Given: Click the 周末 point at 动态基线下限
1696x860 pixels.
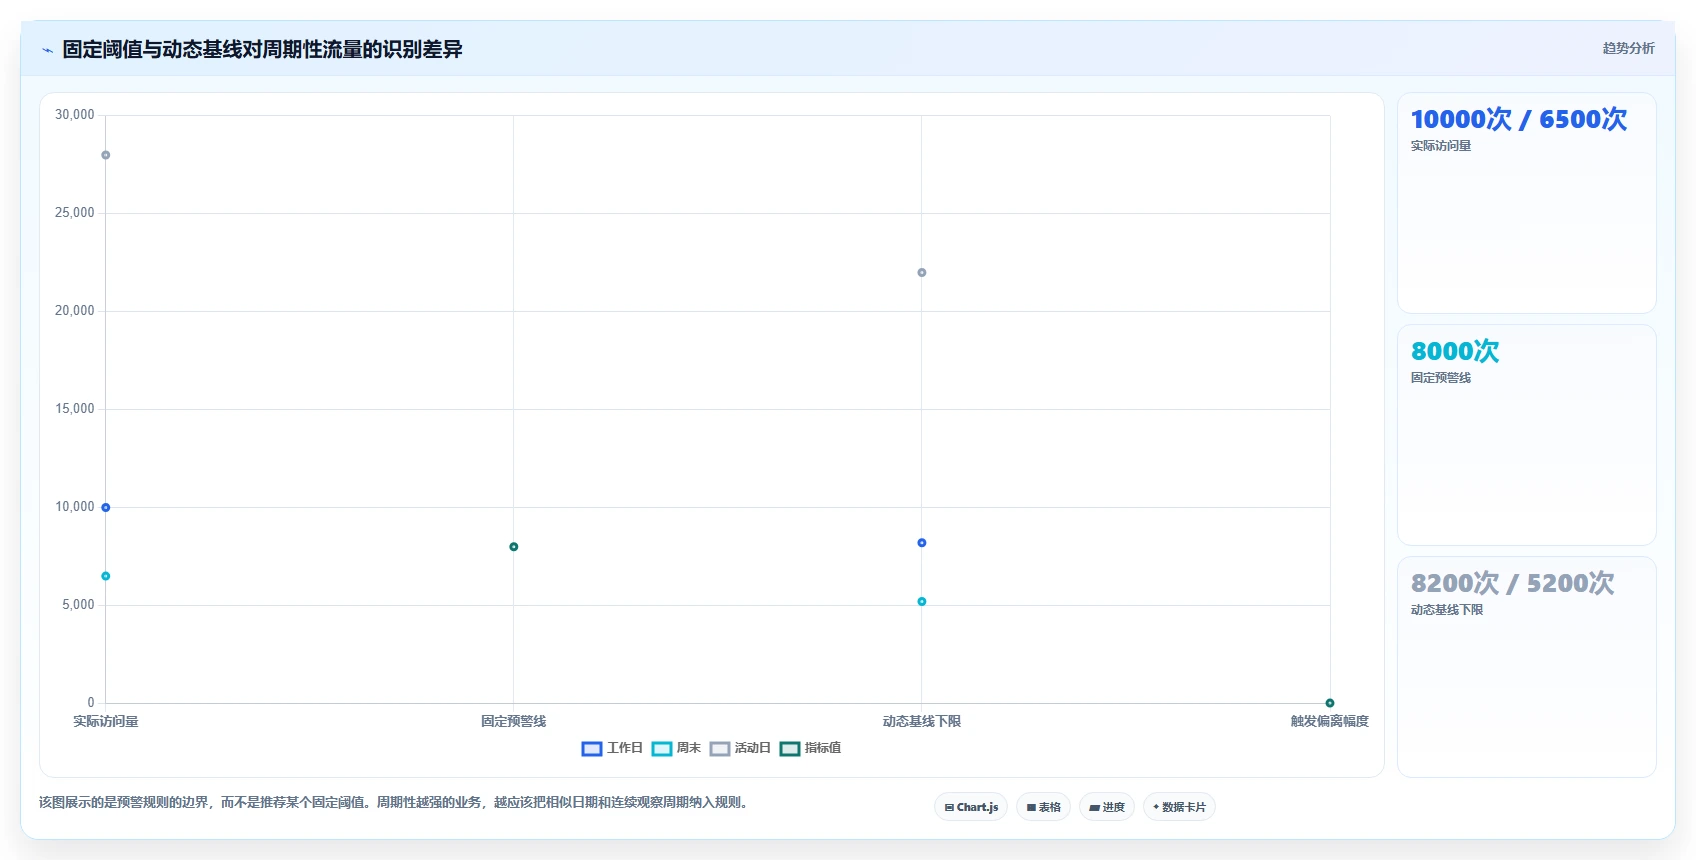Looking at the screenshot, I should coord(922,602).
